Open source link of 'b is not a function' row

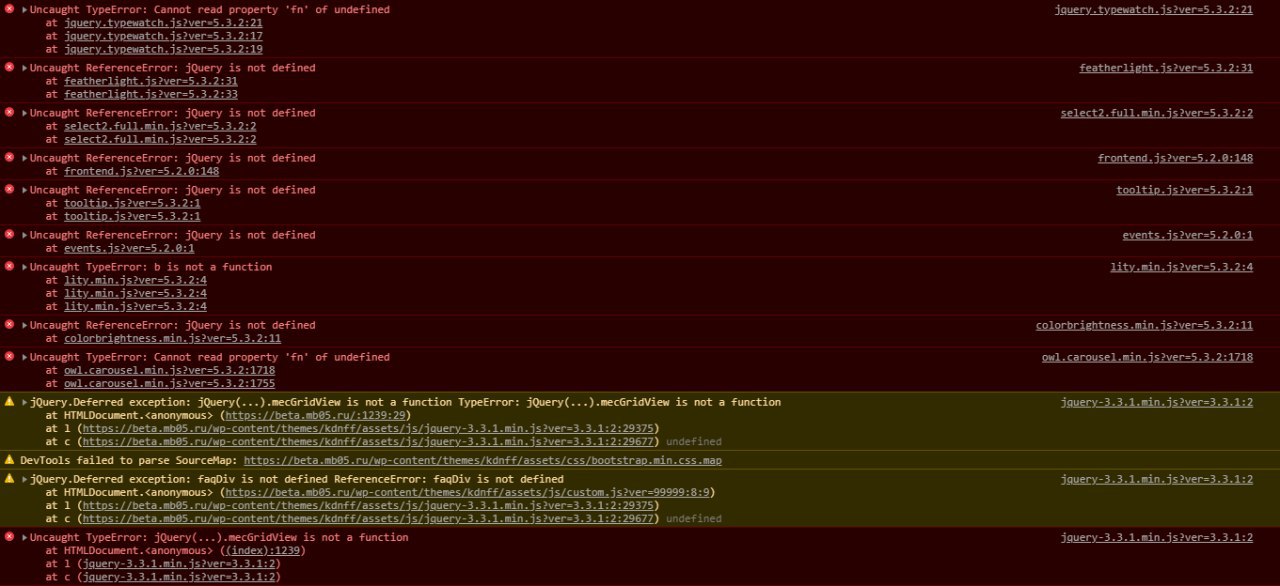tap(1181, 267)
